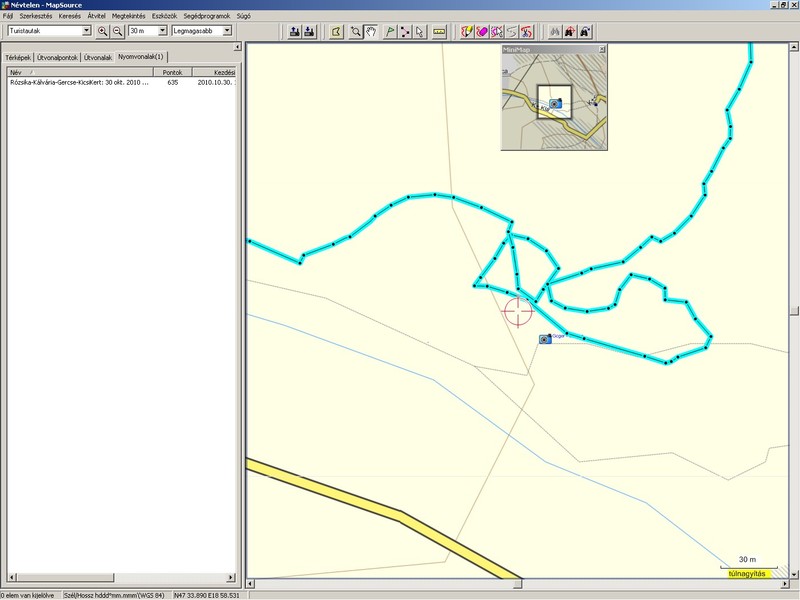
Task: Select the Waypoint flag tool
Action: (389, 31)
